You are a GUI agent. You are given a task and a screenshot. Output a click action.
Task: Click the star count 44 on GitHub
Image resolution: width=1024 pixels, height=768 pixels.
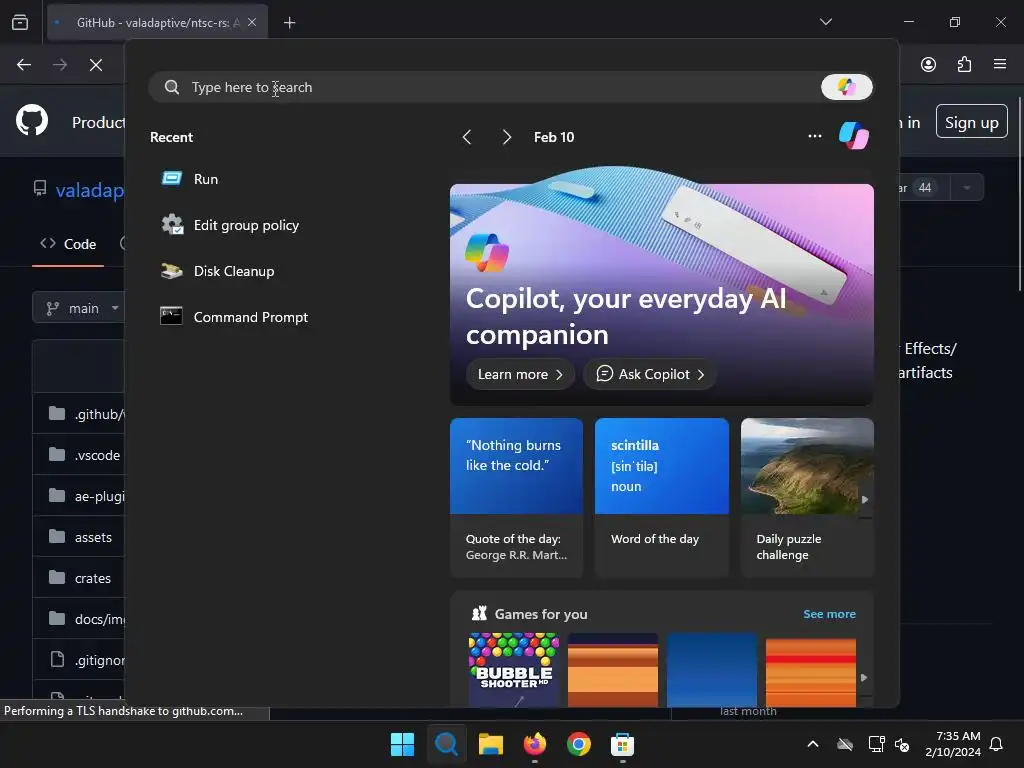click(x=925, y=188)
